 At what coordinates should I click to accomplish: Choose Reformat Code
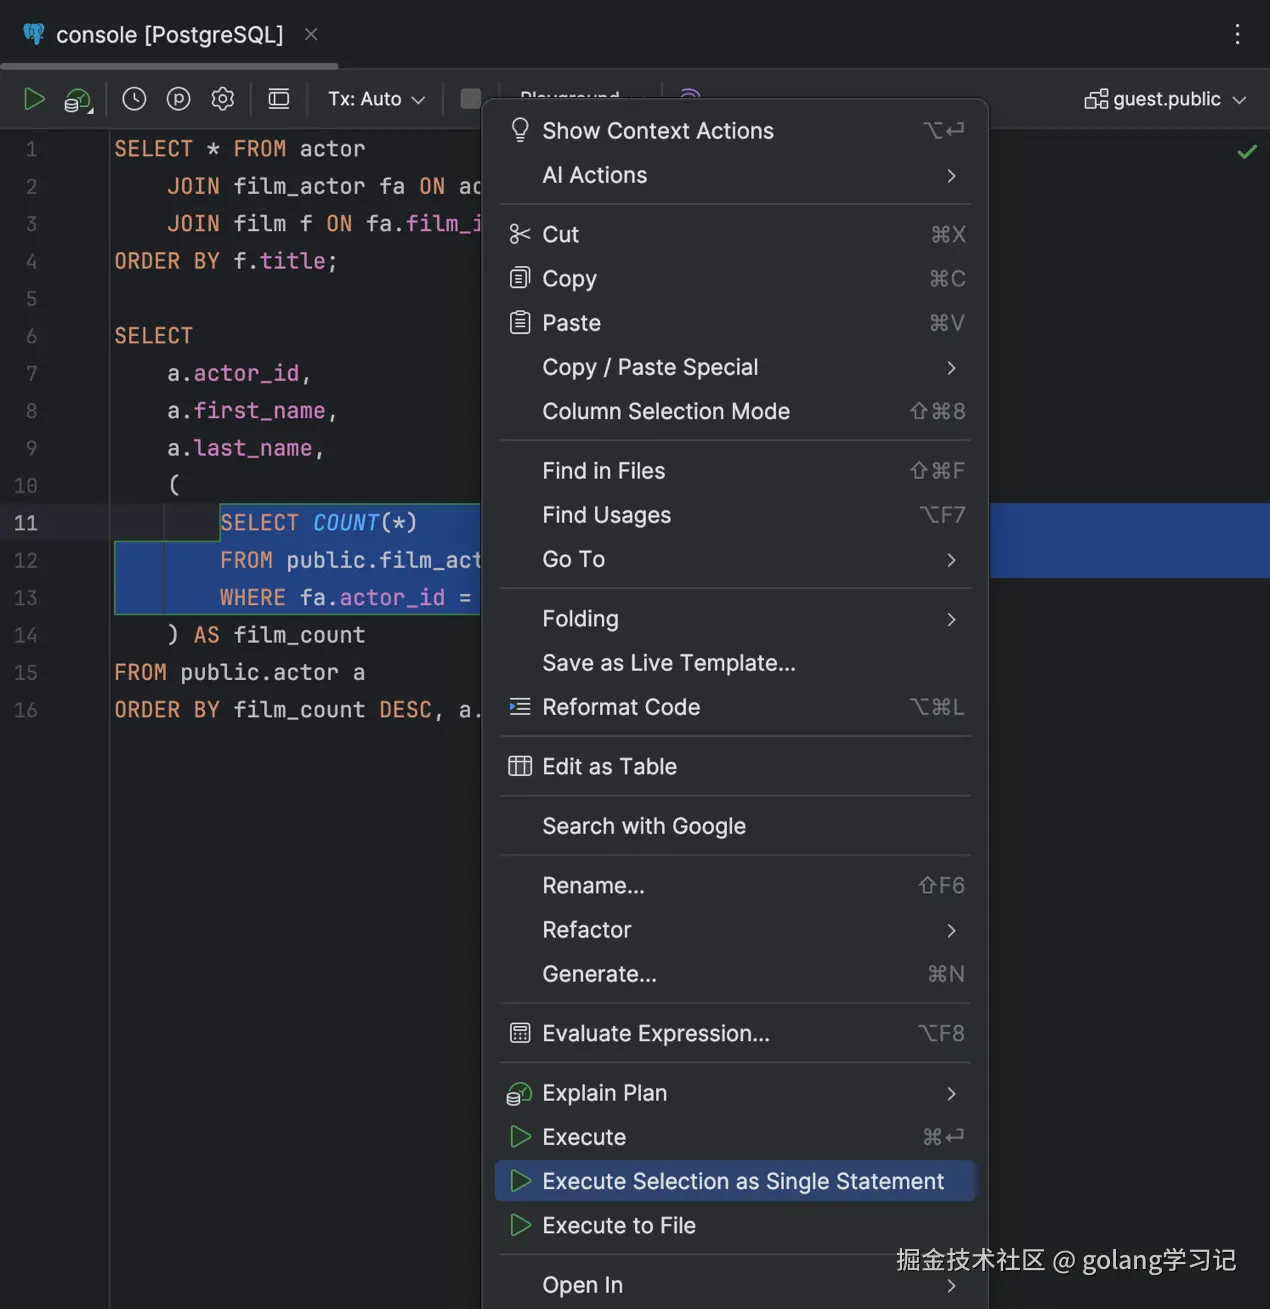[735, 707]
